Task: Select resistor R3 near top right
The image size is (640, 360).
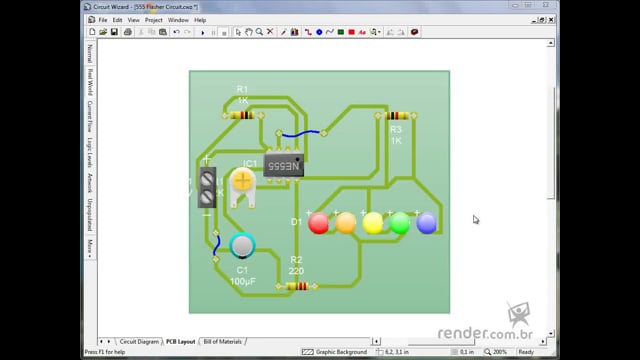Action: tap(396, 116)
